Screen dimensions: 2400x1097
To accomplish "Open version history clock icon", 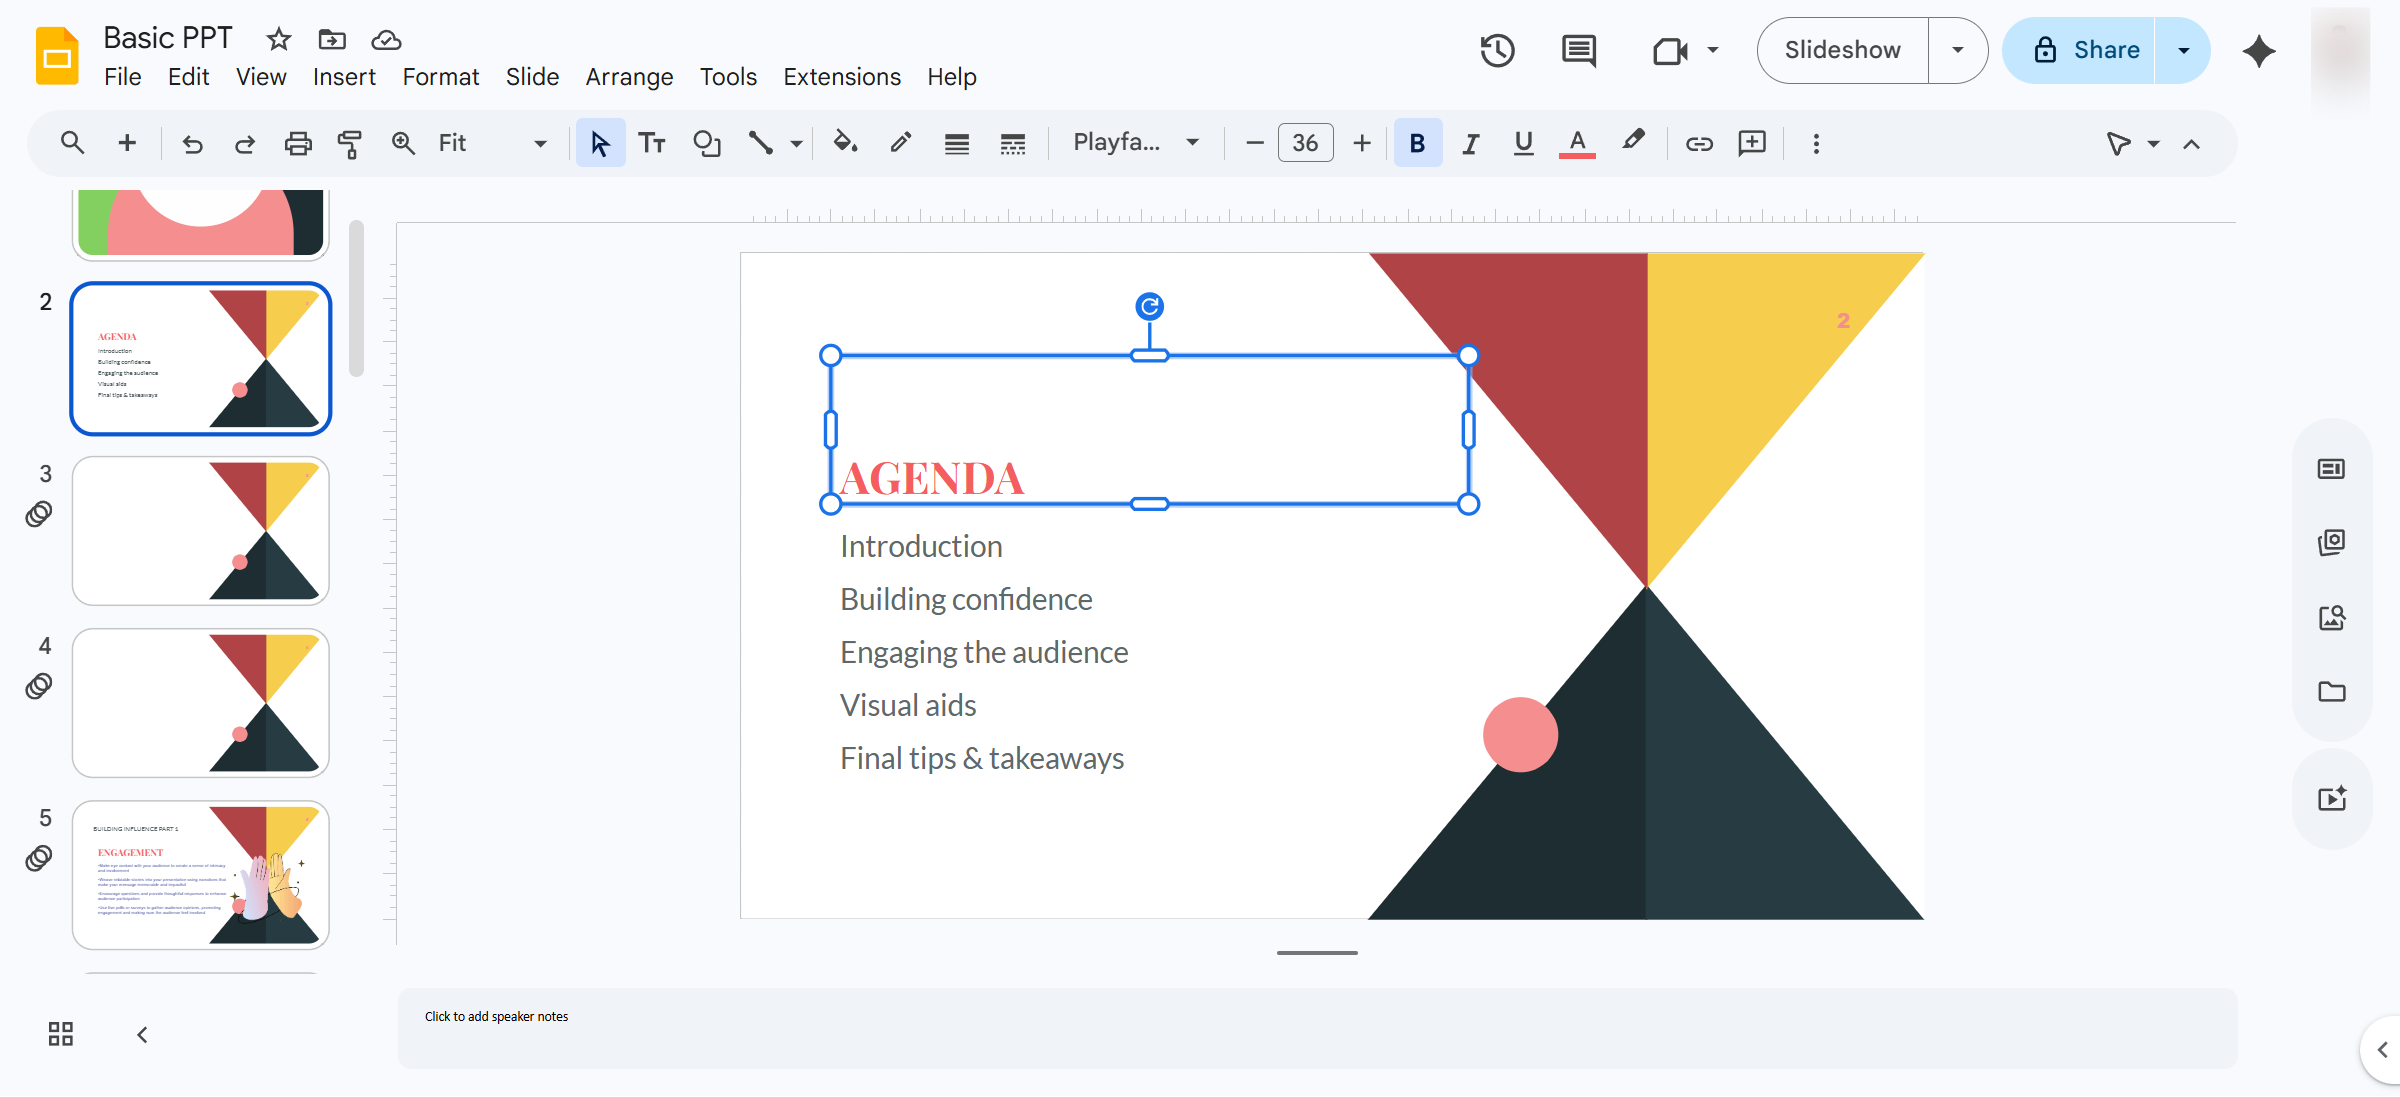I will [x=1497, y=50].
